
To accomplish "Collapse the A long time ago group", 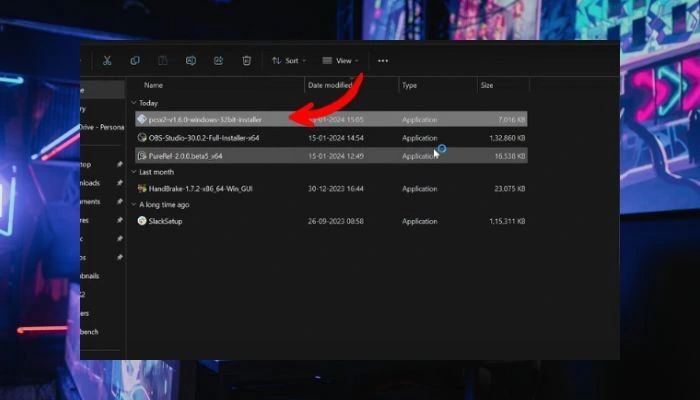I will point(133,204).
